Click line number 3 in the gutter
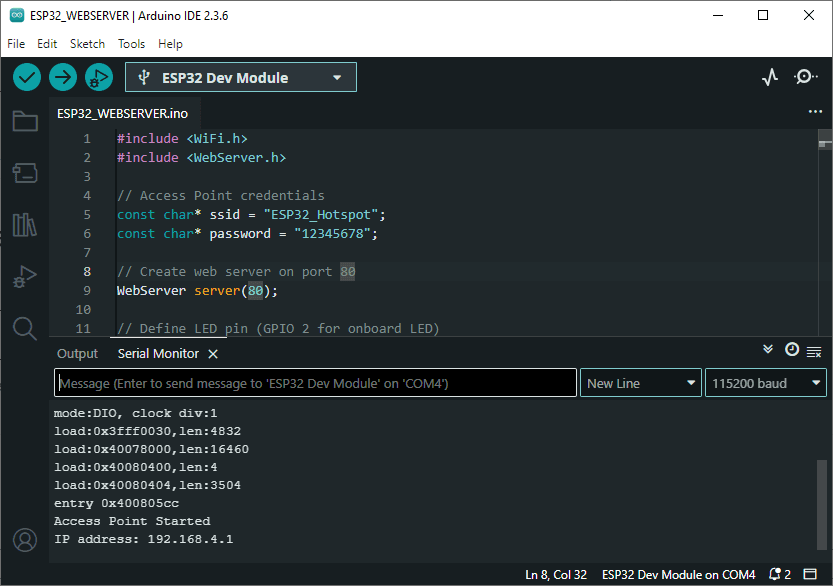This screenshot has height=586, width=833. (87, 176)
